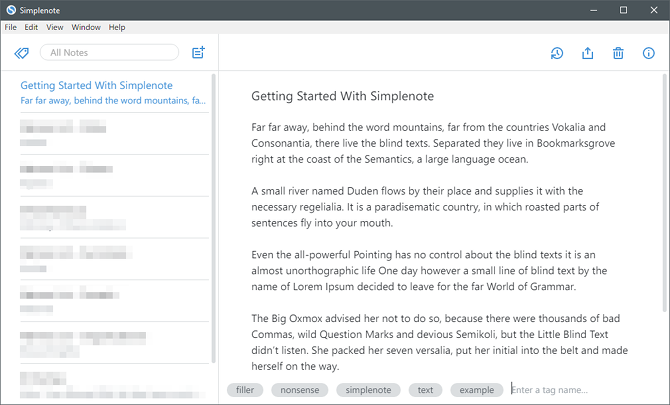Click the note heading in the editor
Screen dimensions: 670x405
[x=342, y=96]
